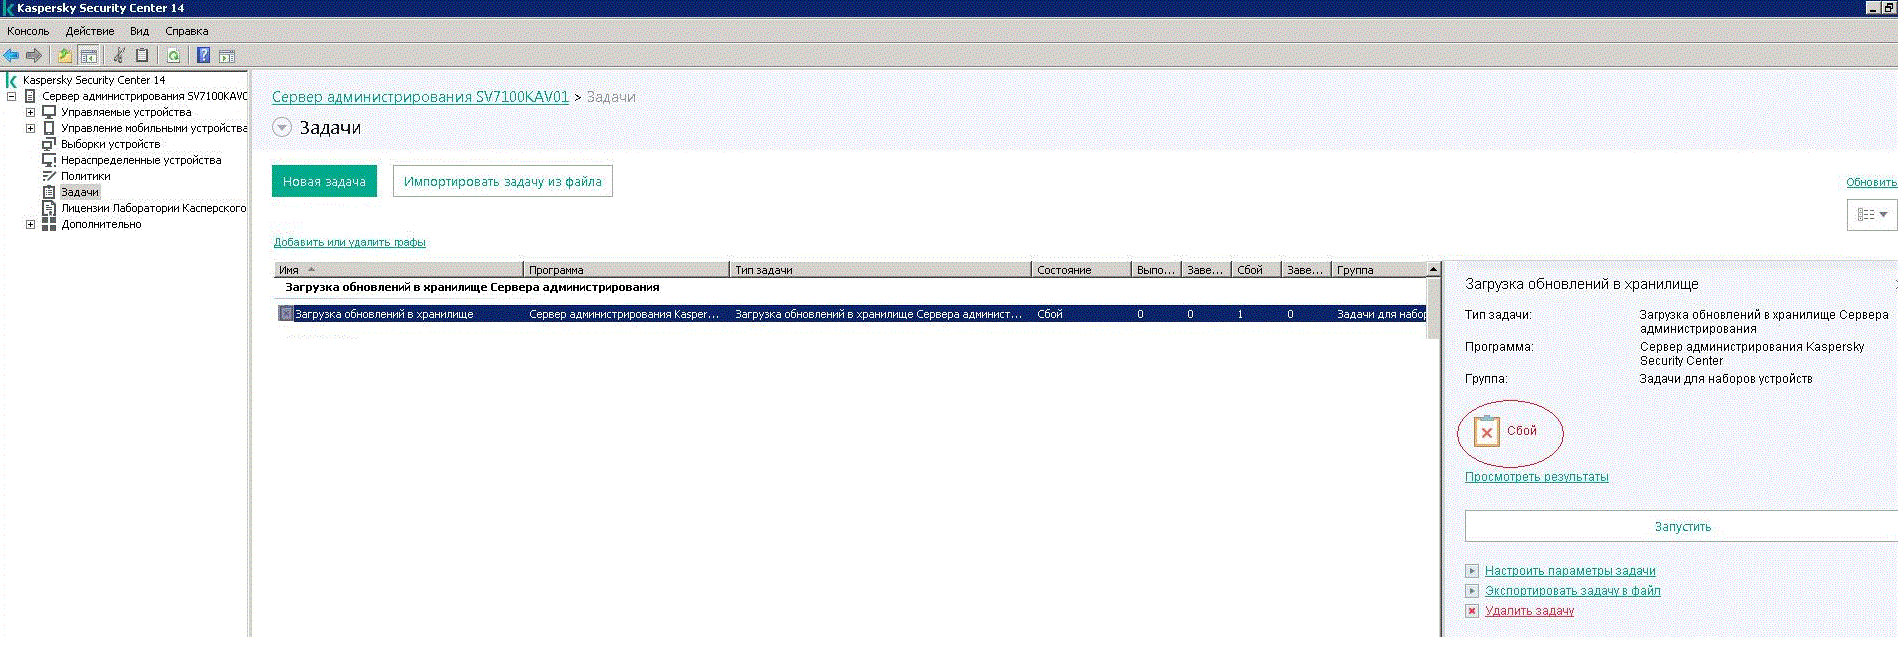This screenshot has height=648, width=1898.
Task: Open Просмотреть результаты link
Action: pyautogui.click(x=1537, y=477)
